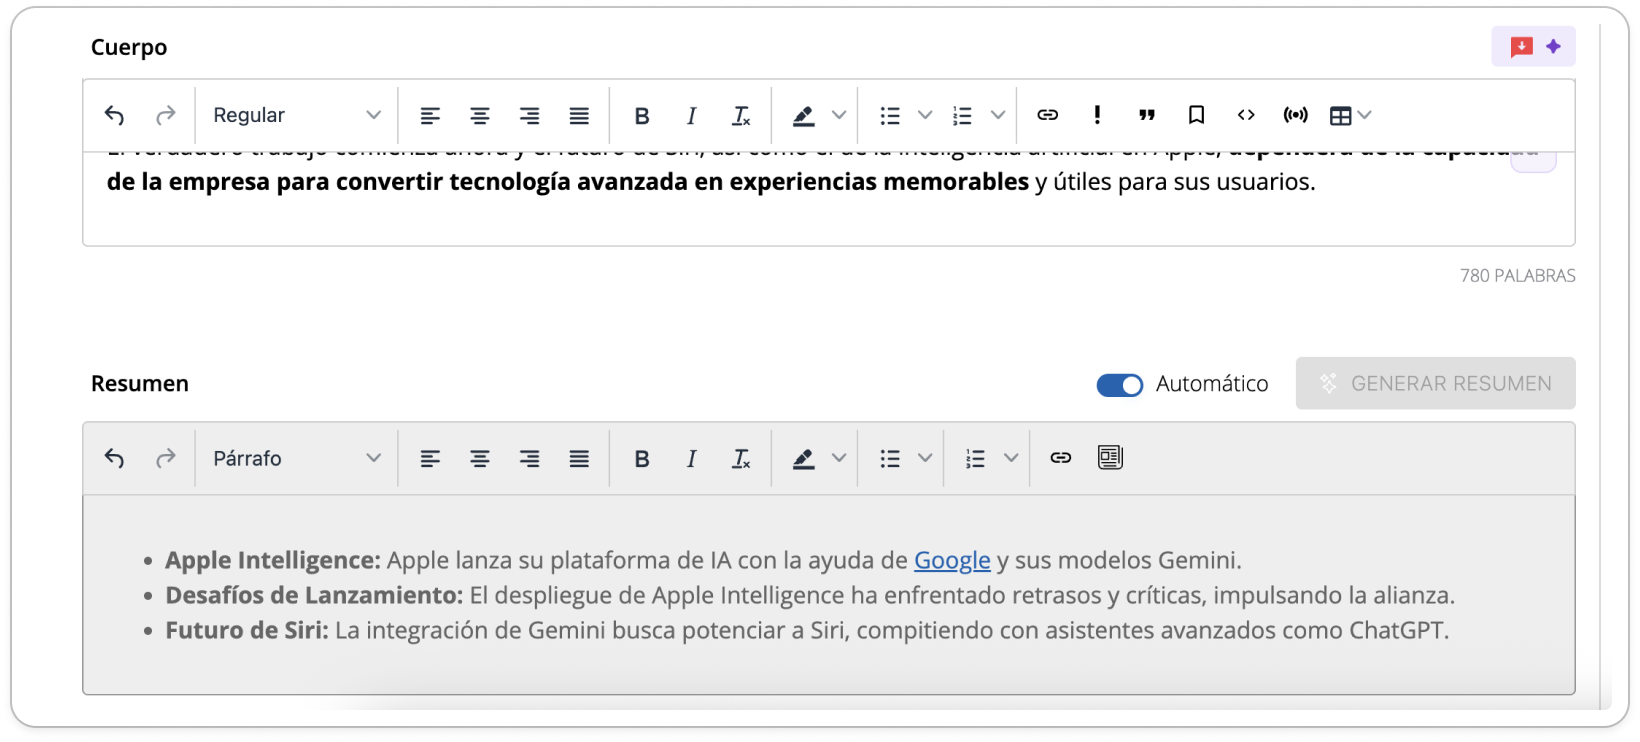Align Cuerpo text to the right
Screen dimensions: 1640x742
coord(530,116)
